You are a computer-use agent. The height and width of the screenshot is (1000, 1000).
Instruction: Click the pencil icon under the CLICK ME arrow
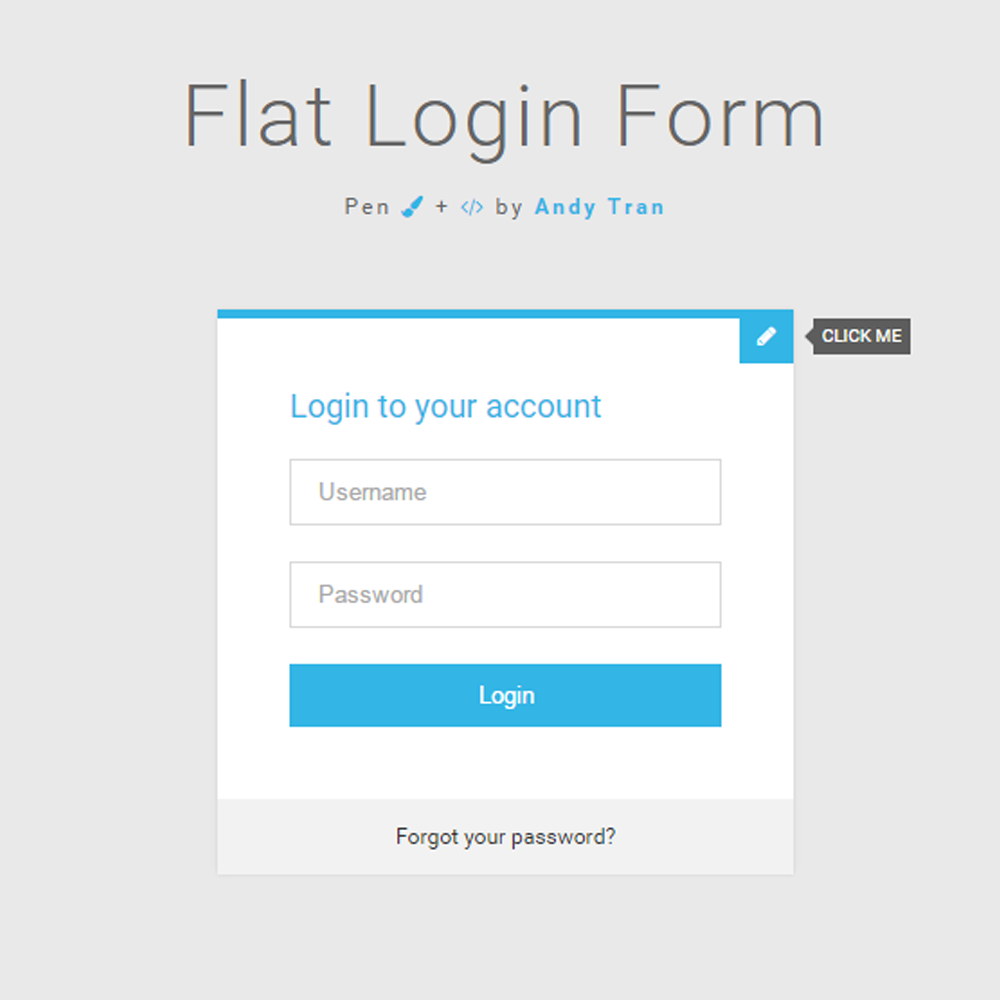[766, 336]
